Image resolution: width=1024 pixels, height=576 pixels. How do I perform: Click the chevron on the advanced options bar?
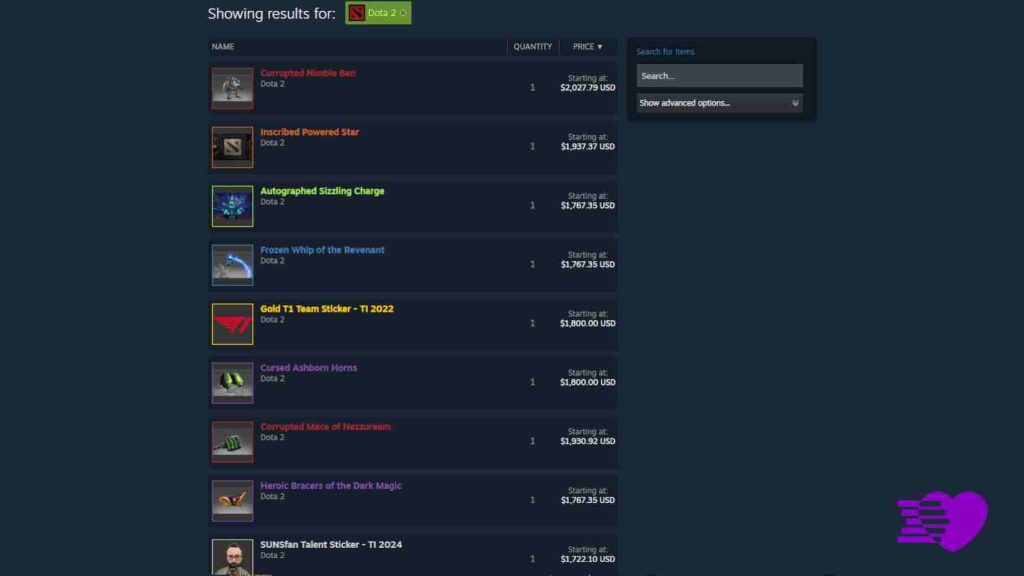tap(795, 102)
